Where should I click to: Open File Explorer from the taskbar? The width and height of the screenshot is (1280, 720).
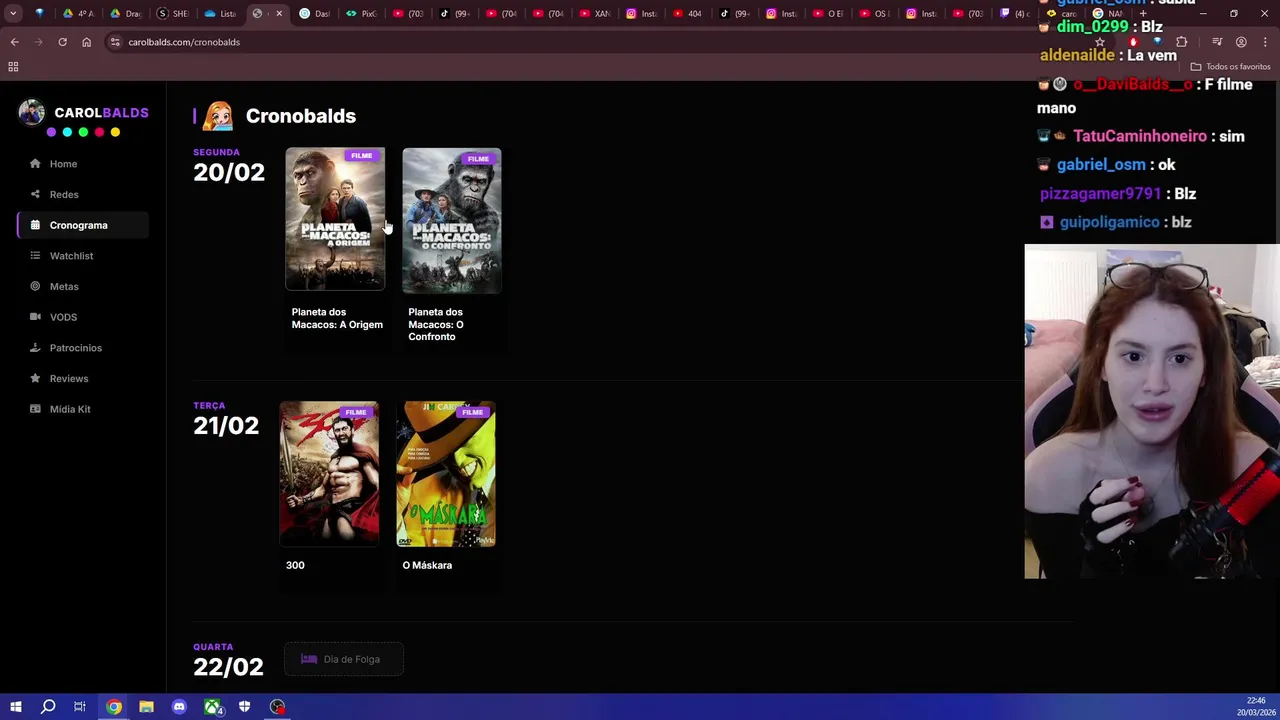click(146, 707)
